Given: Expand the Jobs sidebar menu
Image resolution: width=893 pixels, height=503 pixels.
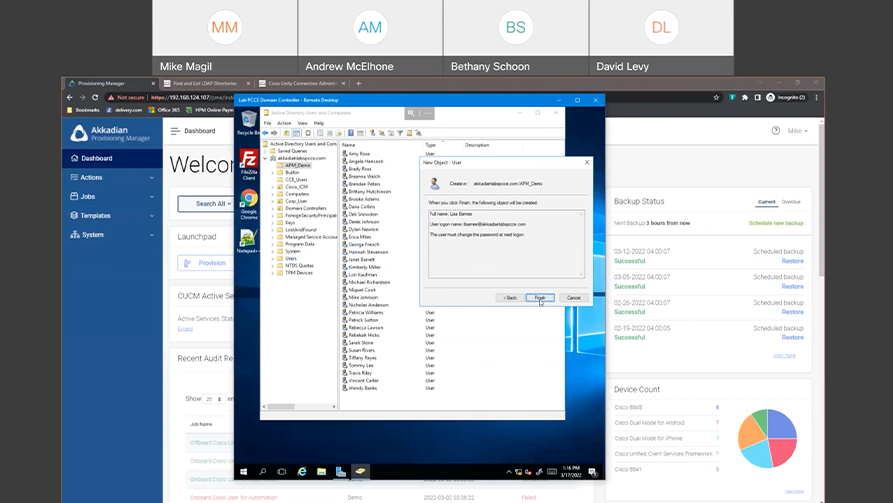Looking at the screenshot, I should (112, 197).
